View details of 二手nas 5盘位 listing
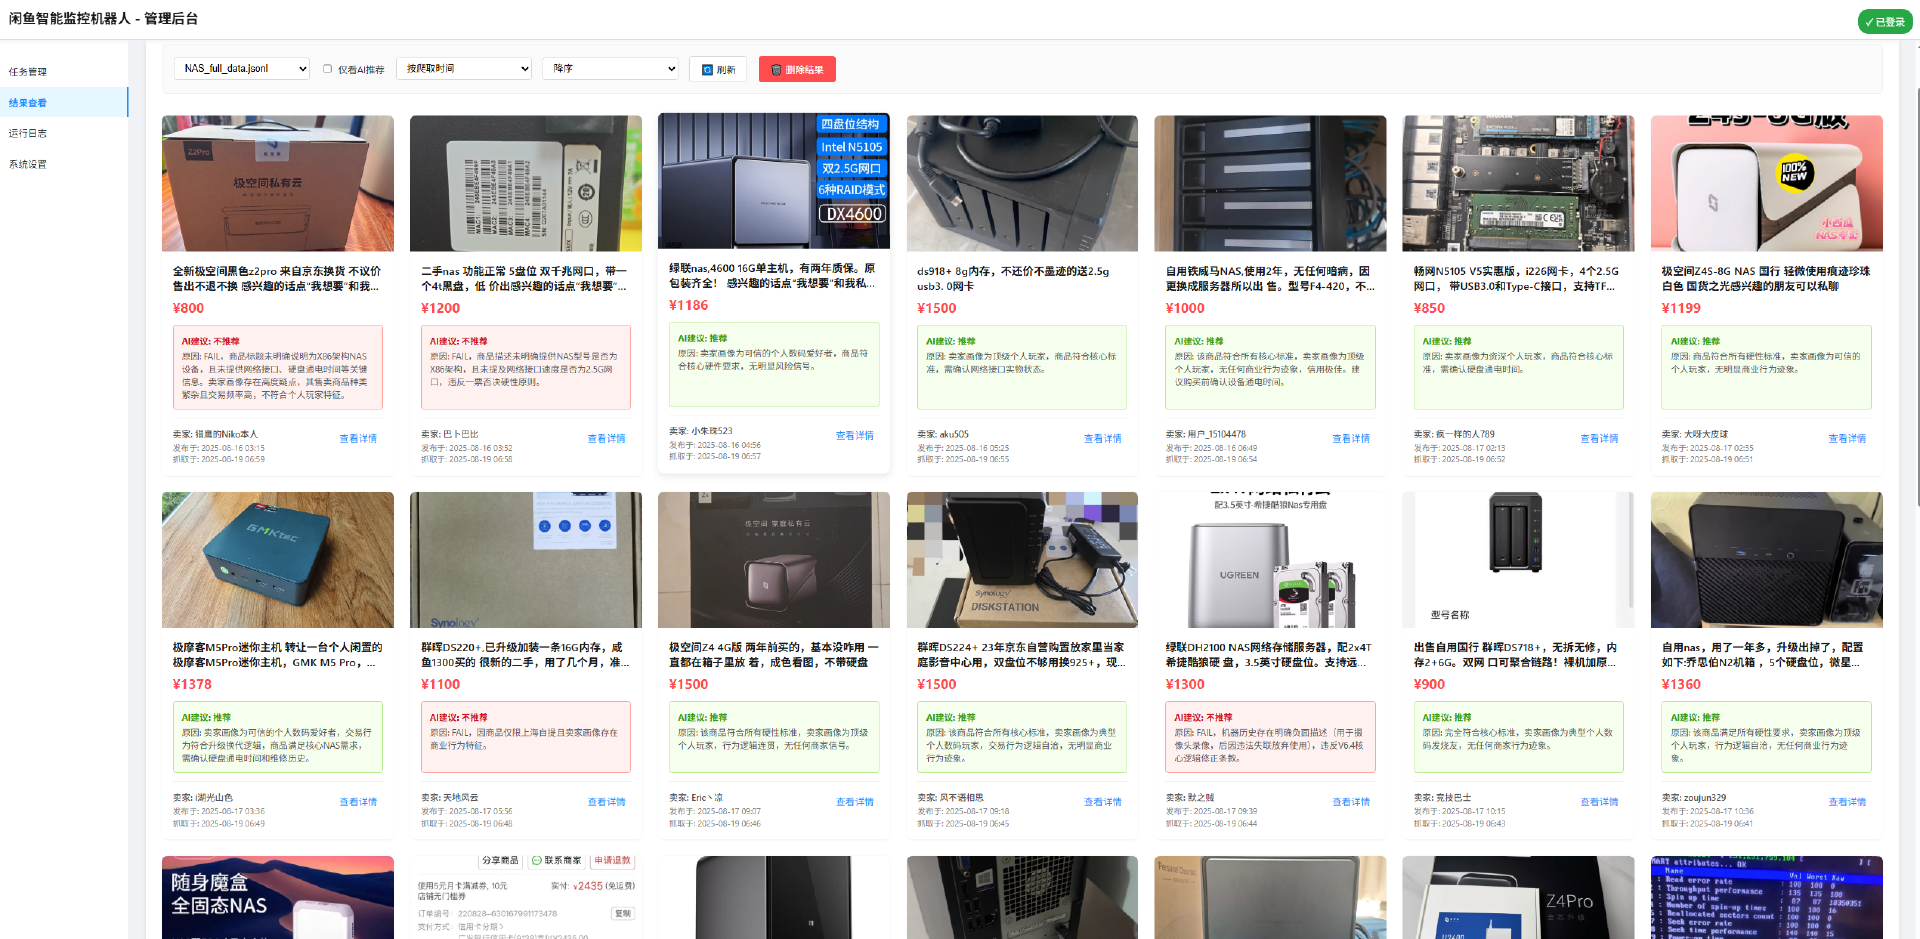This screenshot has width=1920, height=939. (x=606, y=439)
